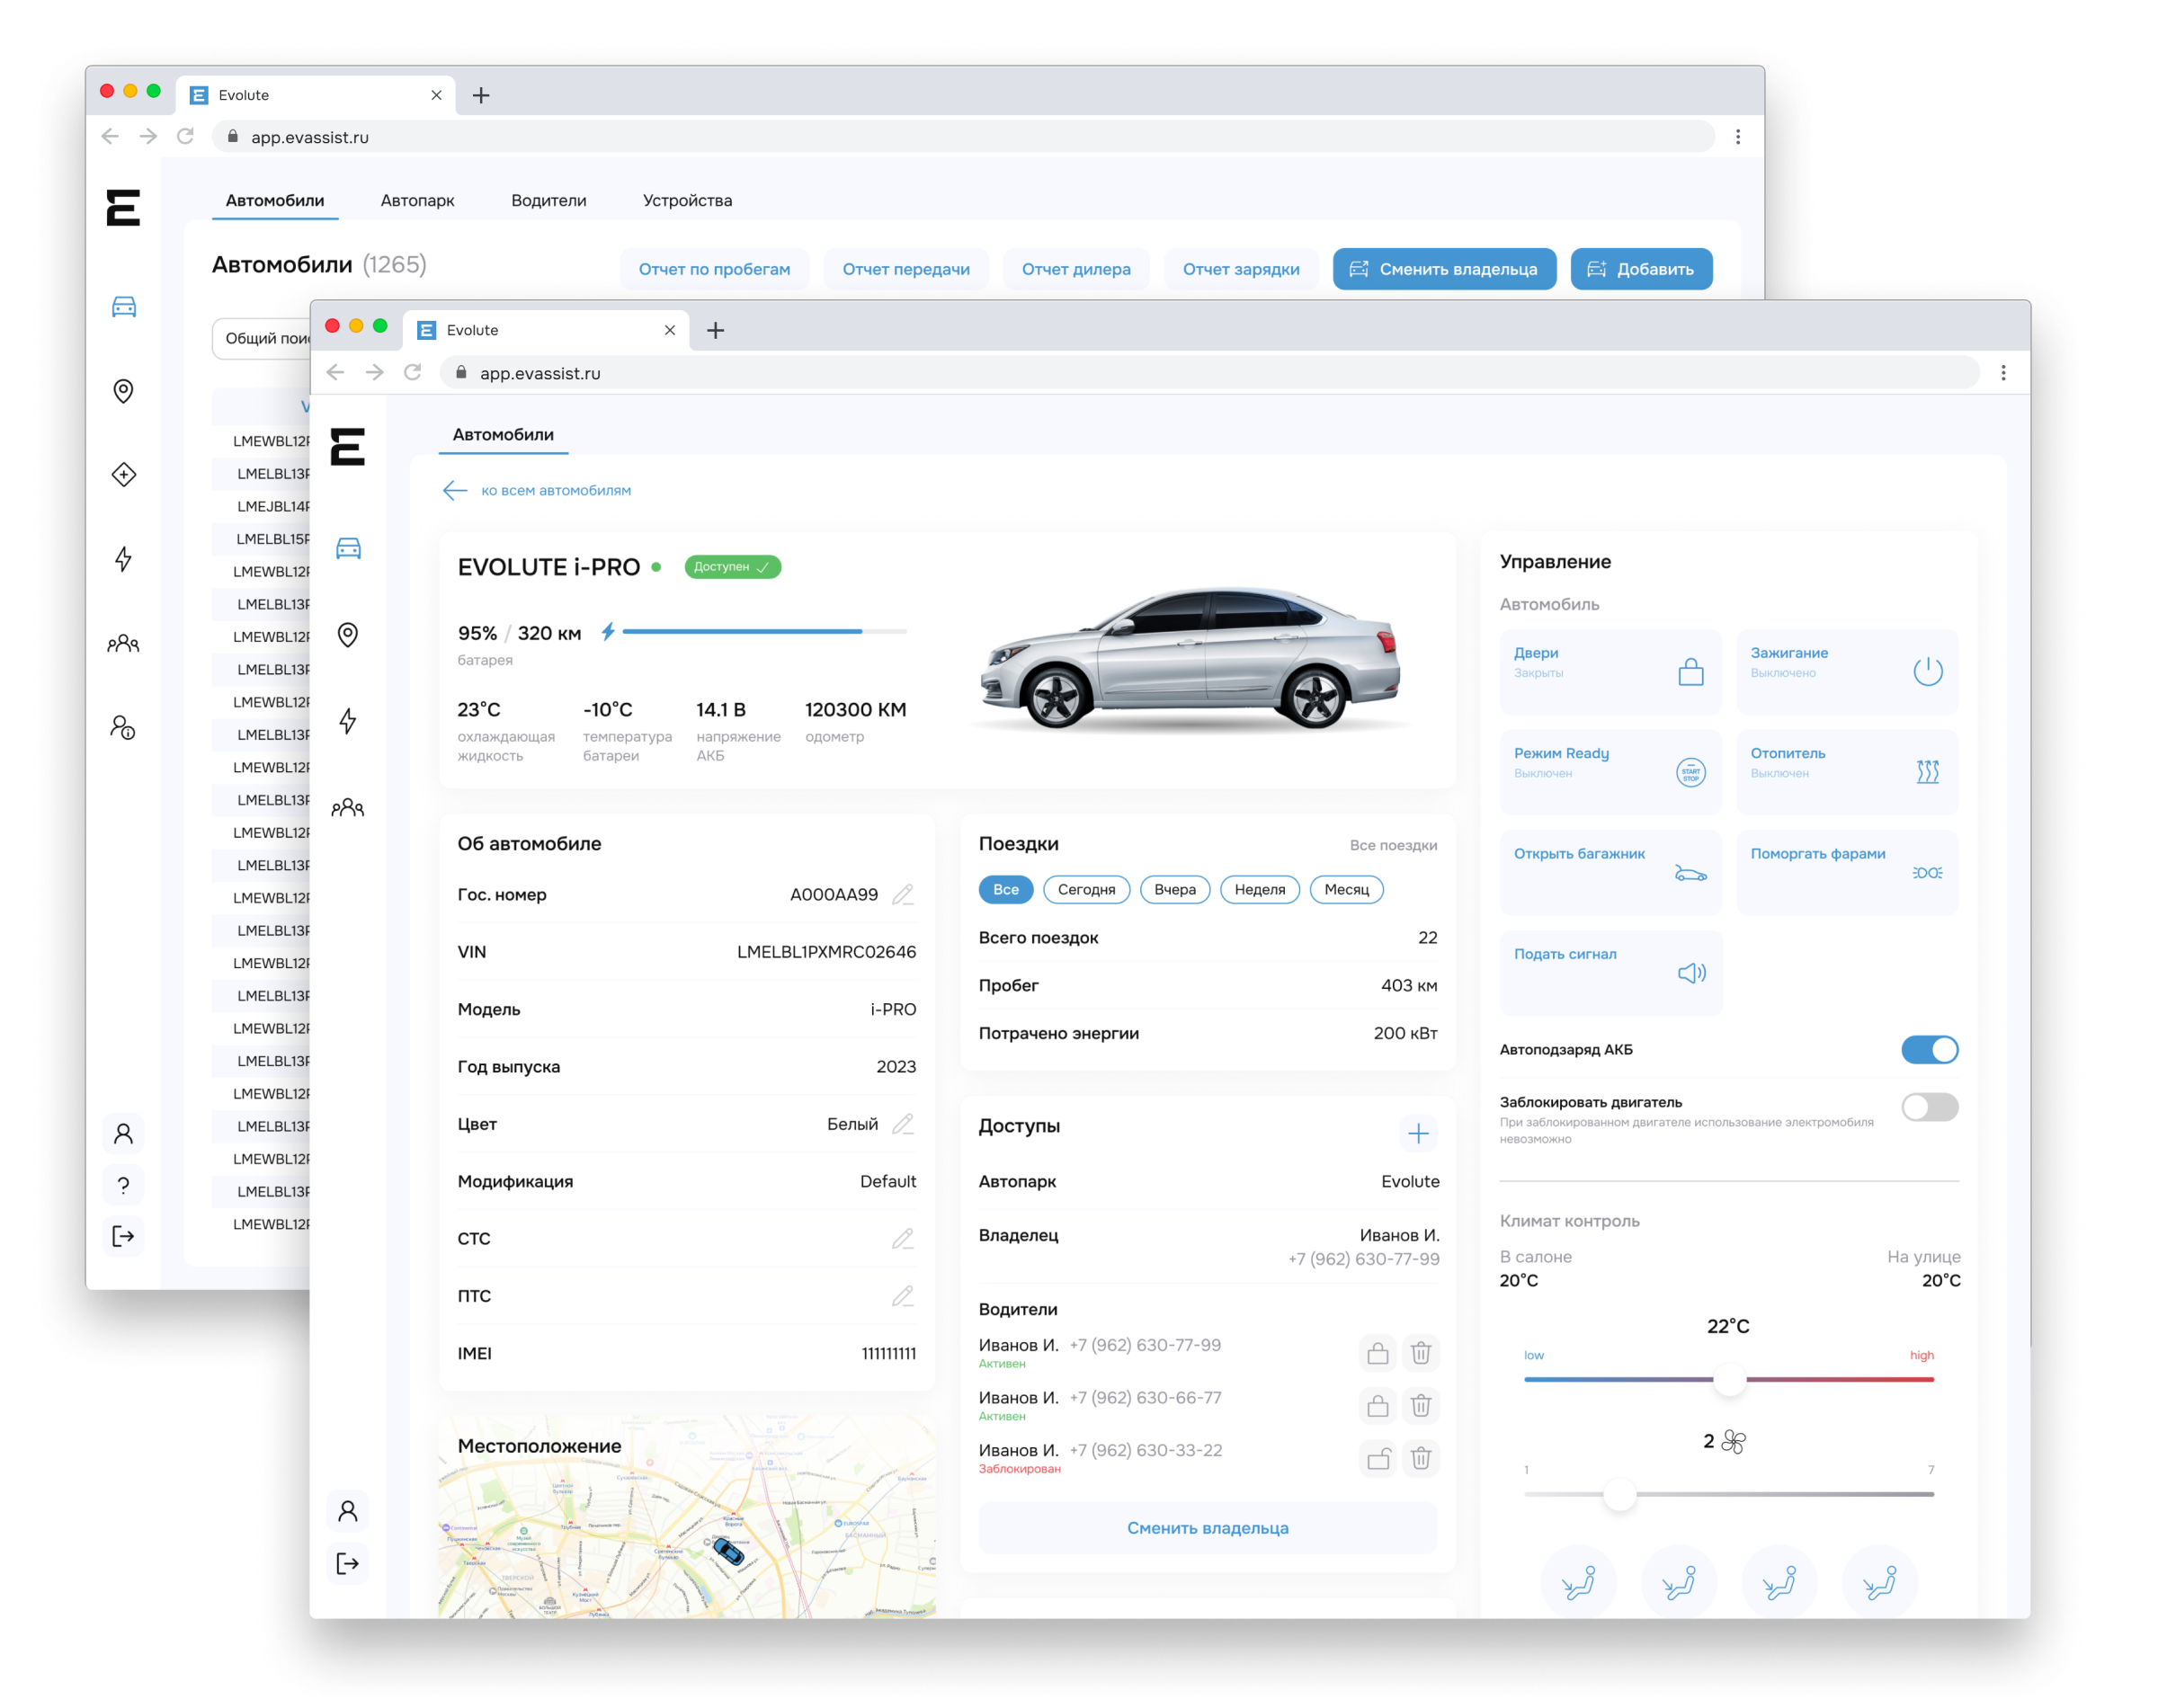Open user profile icon in front window sidebar

point(348,1511)
